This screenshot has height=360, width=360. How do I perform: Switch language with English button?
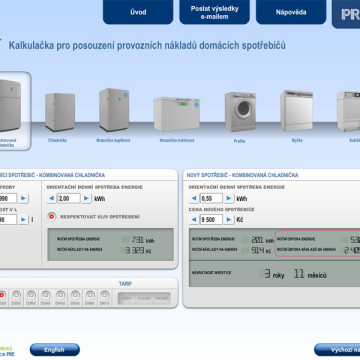55,350
